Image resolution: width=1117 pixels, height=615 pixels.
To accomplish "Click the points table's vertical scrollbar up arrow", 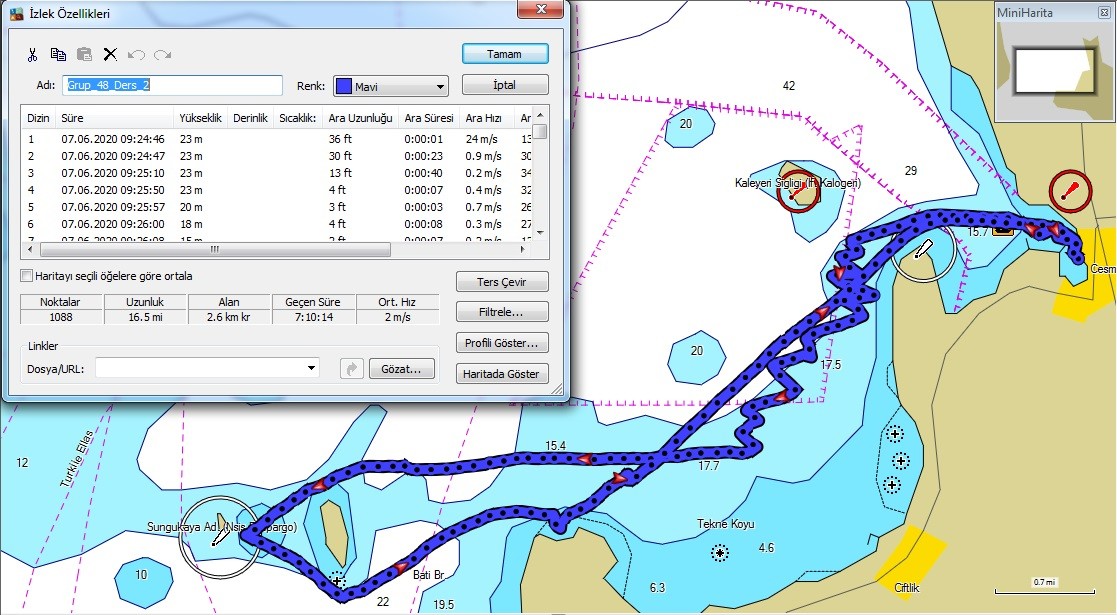I will (541, 115).
